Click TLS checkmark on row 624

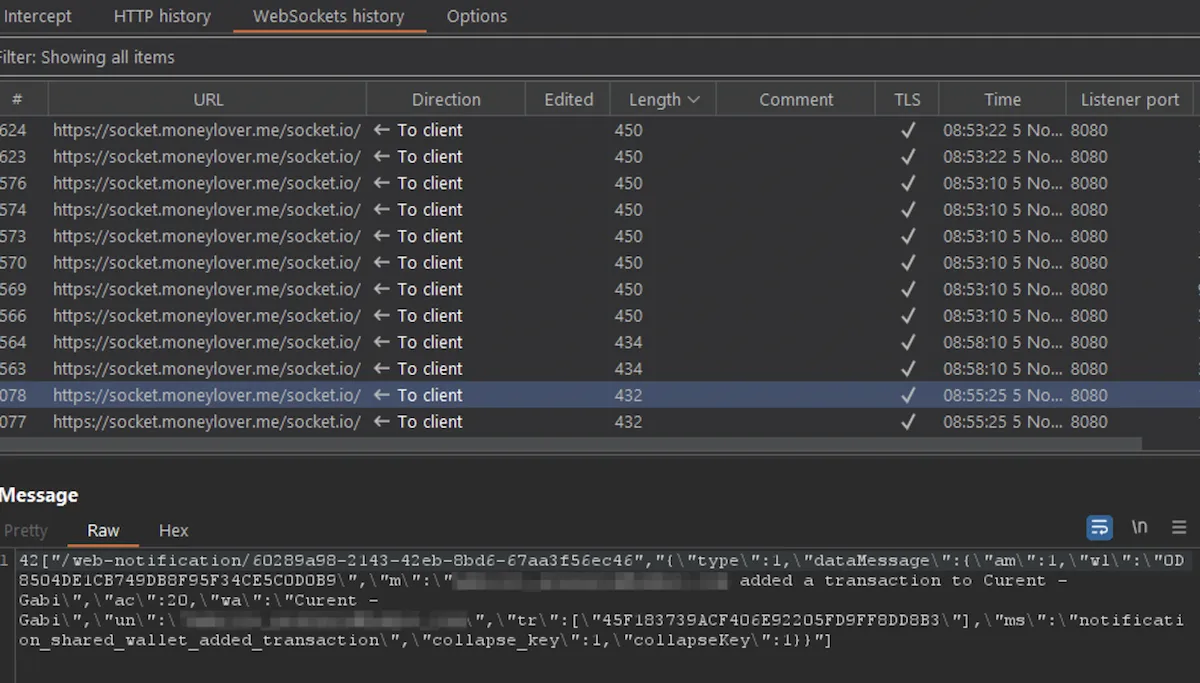click(x=908, y=130)
